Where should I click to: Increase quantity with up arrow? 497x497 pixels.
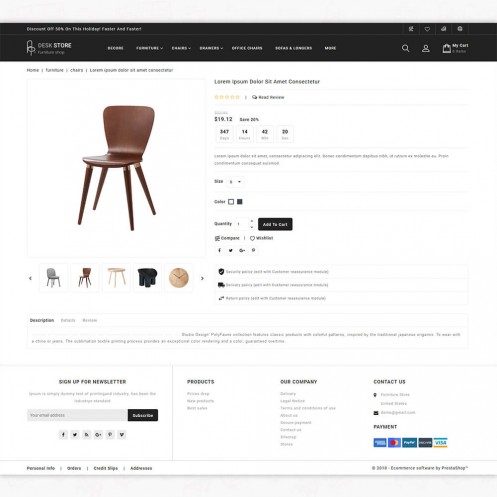(252, 221)
